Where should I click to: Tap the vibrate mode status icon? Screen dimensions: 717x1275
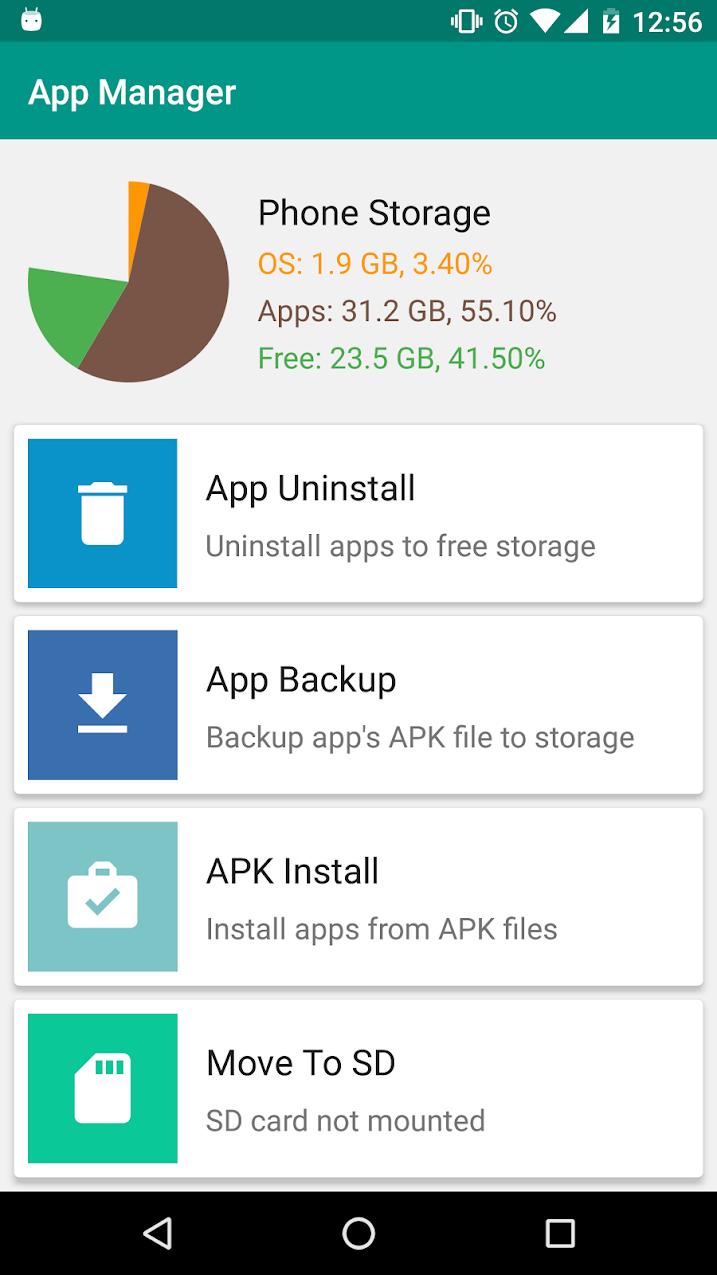coord(466,21)
